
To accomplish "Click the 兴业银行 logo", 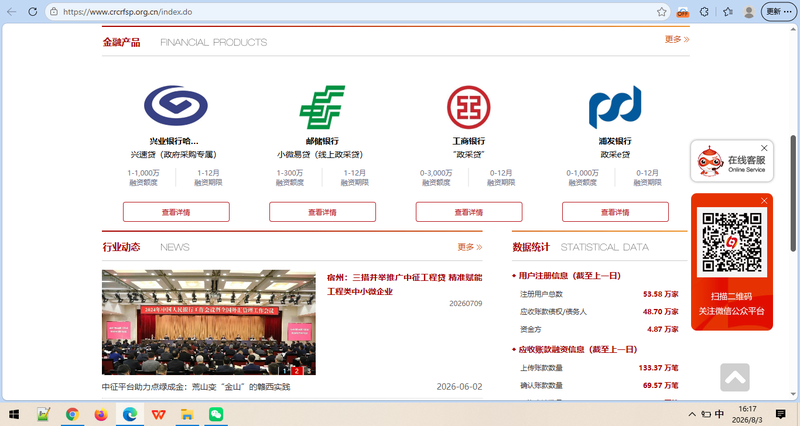I will (x=176, y=106).
